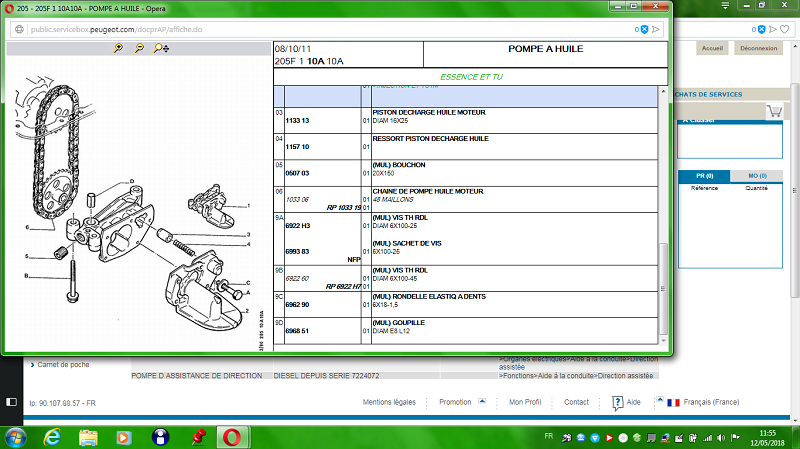Open the media player icon in taskbar
This screenshot has height=449, width=800.
[x=123, y=438]
